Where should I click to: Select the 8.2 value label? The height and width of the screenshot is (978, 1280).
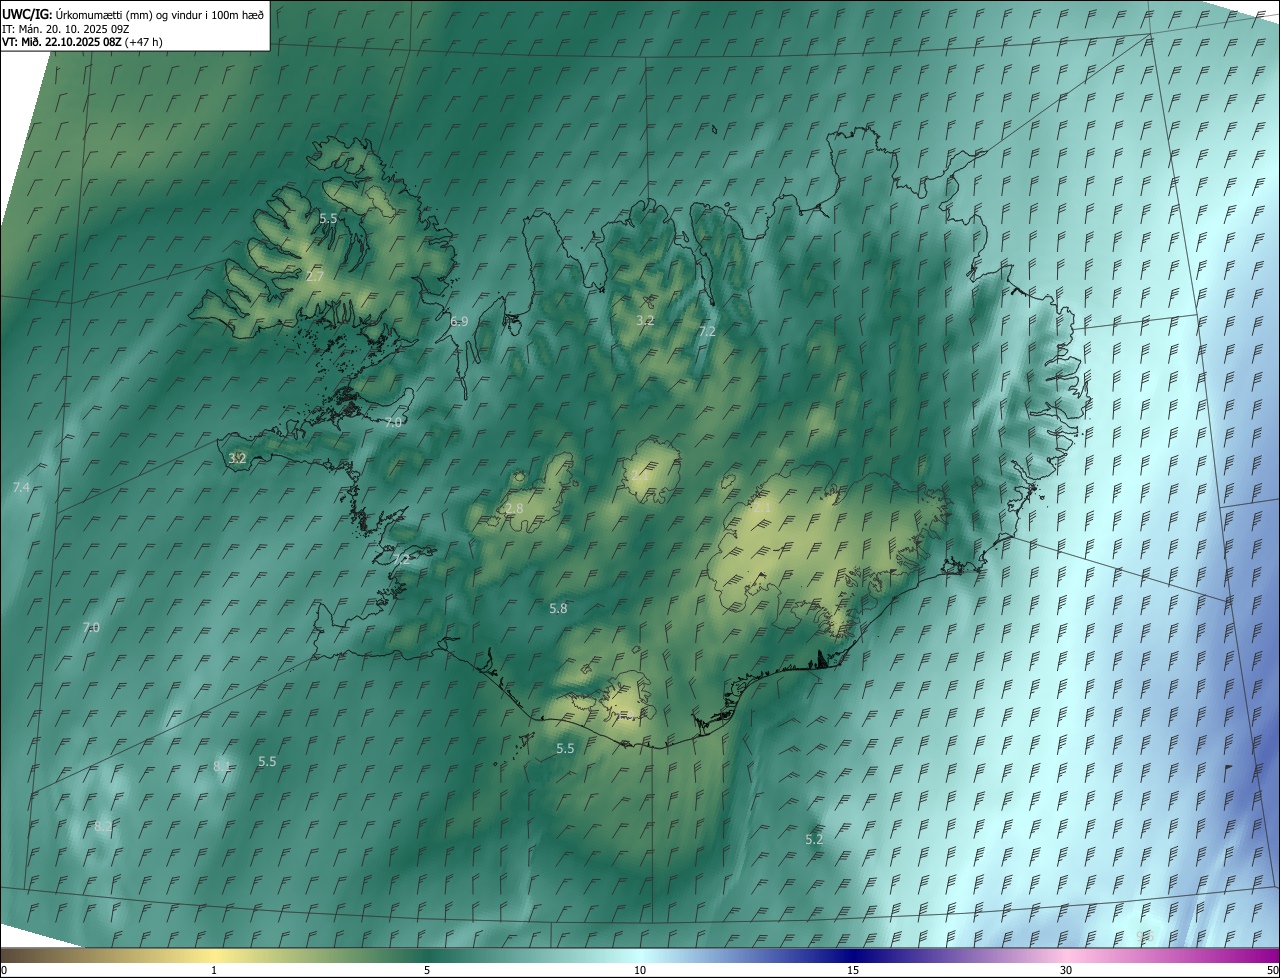103,827
